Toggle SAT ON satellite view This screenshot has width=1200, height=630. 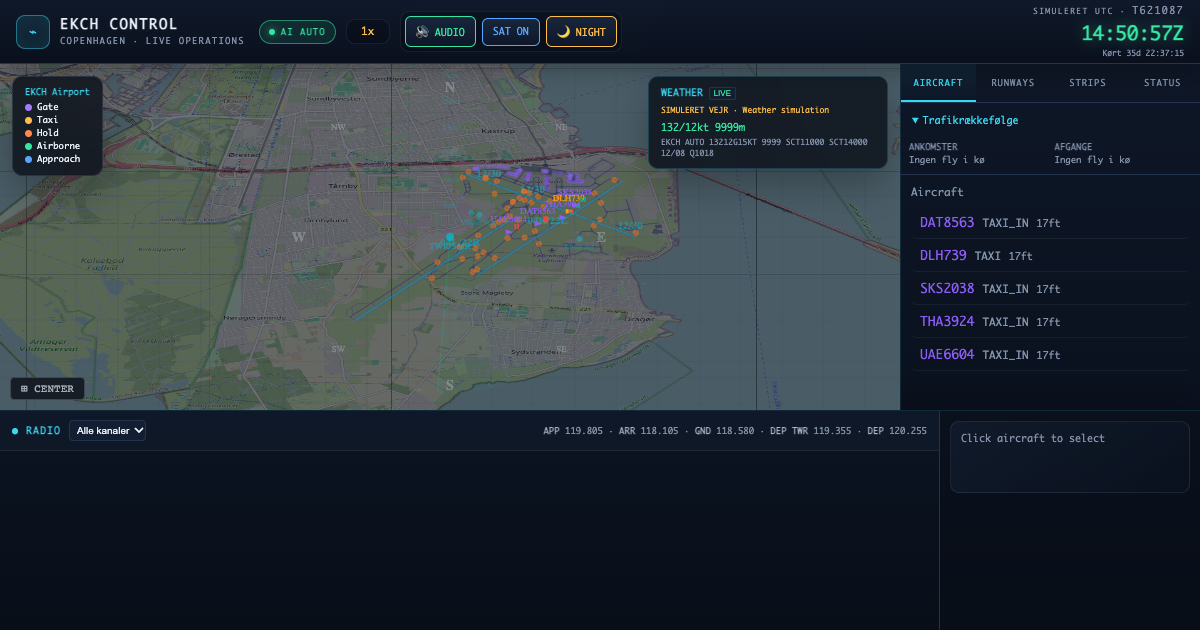point(510,32)
